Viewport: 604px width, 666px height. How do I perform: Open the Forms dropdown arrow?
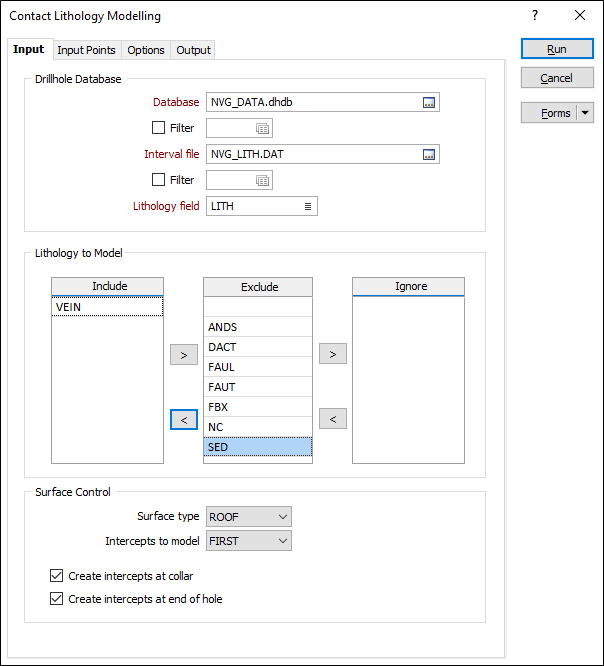pyautogui.click(x=586, y=113)
